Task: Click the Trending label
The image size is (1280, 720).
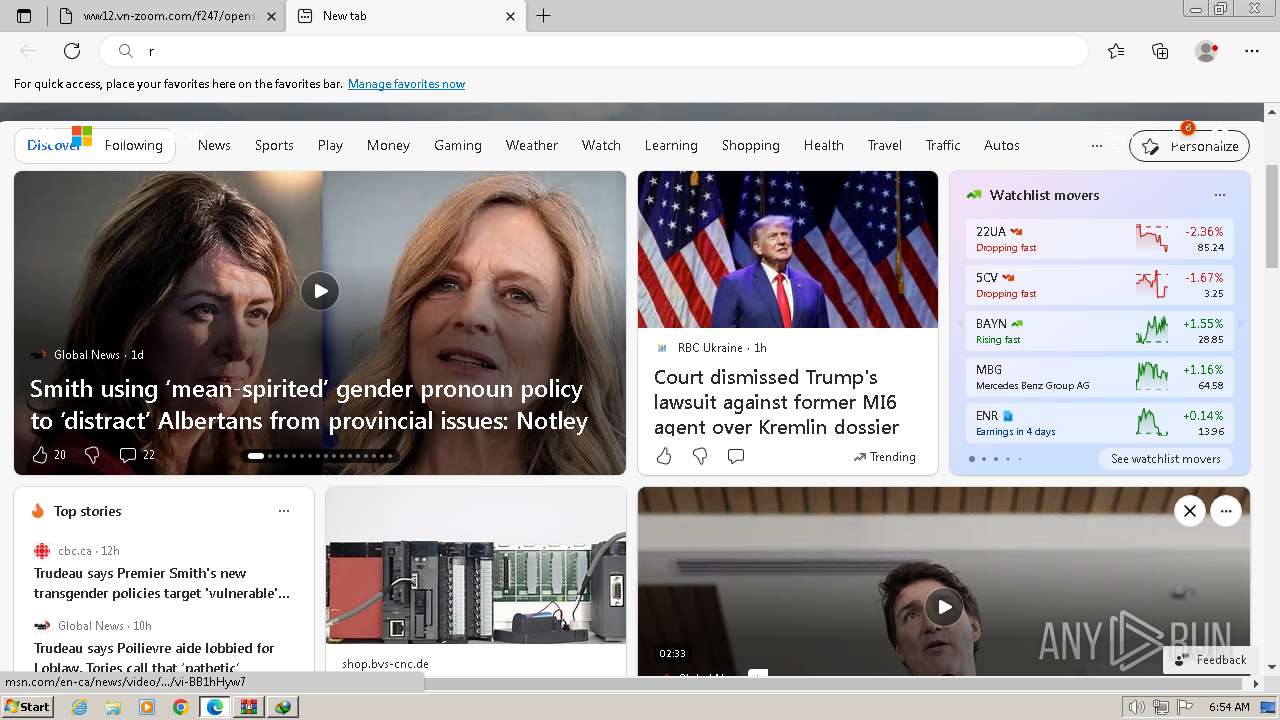Action: (885, 457)
